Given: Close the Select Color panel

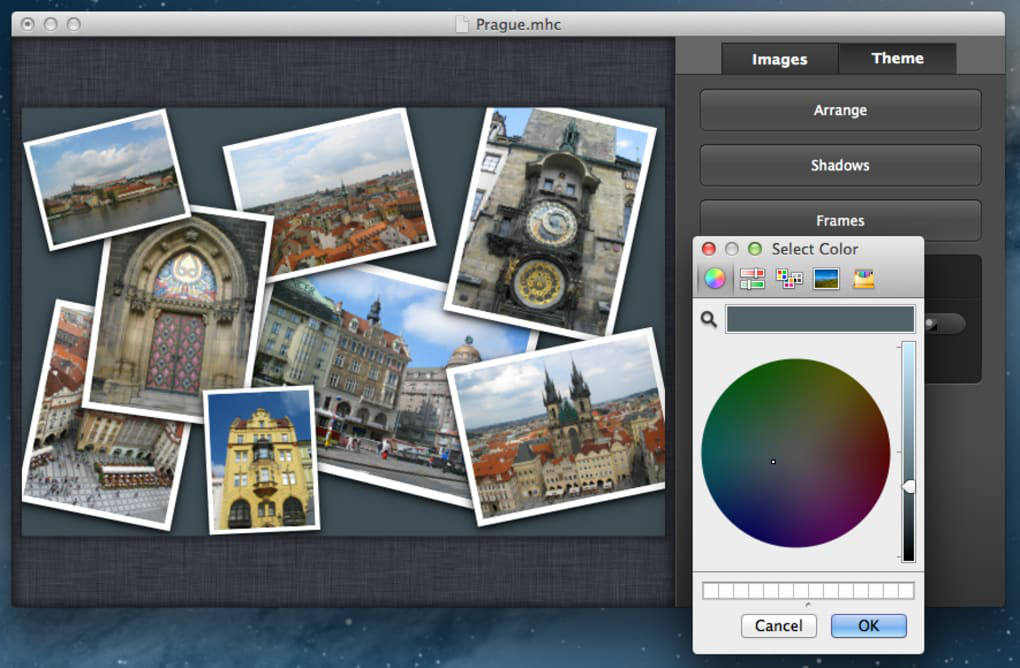Looking at the screenshot, I should 709,249.
